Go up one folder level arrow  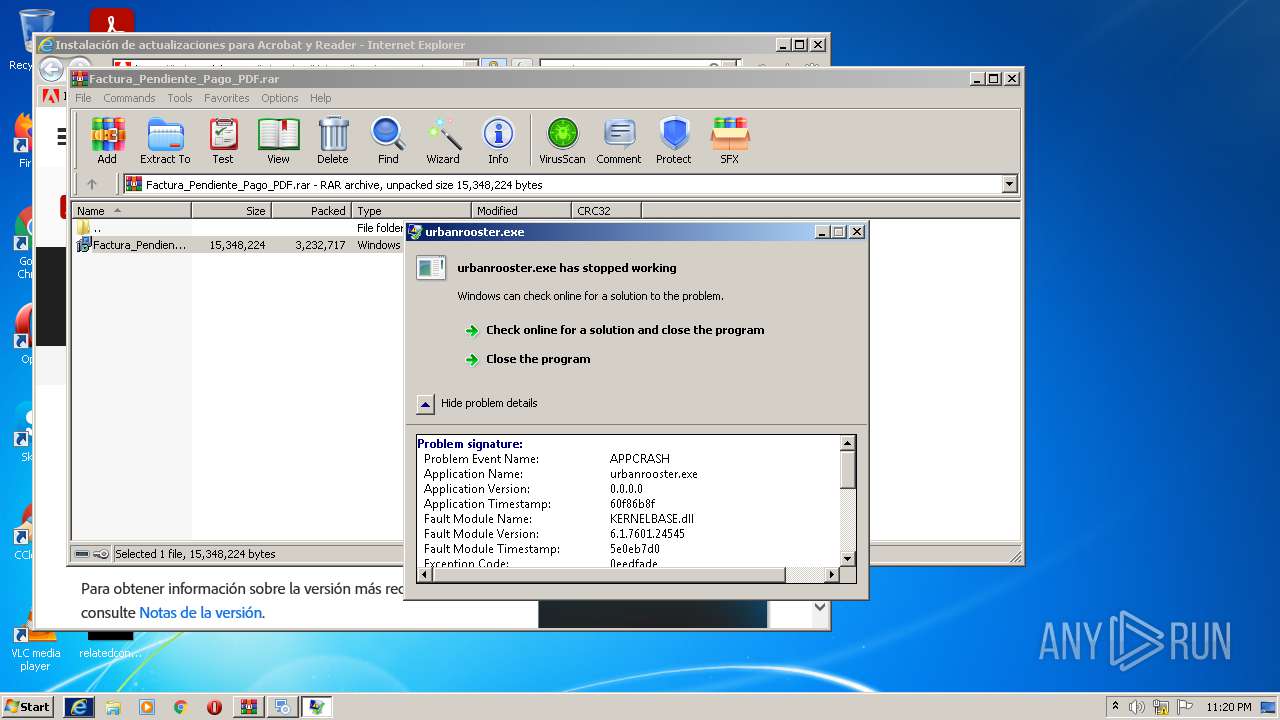click(92, 184)
